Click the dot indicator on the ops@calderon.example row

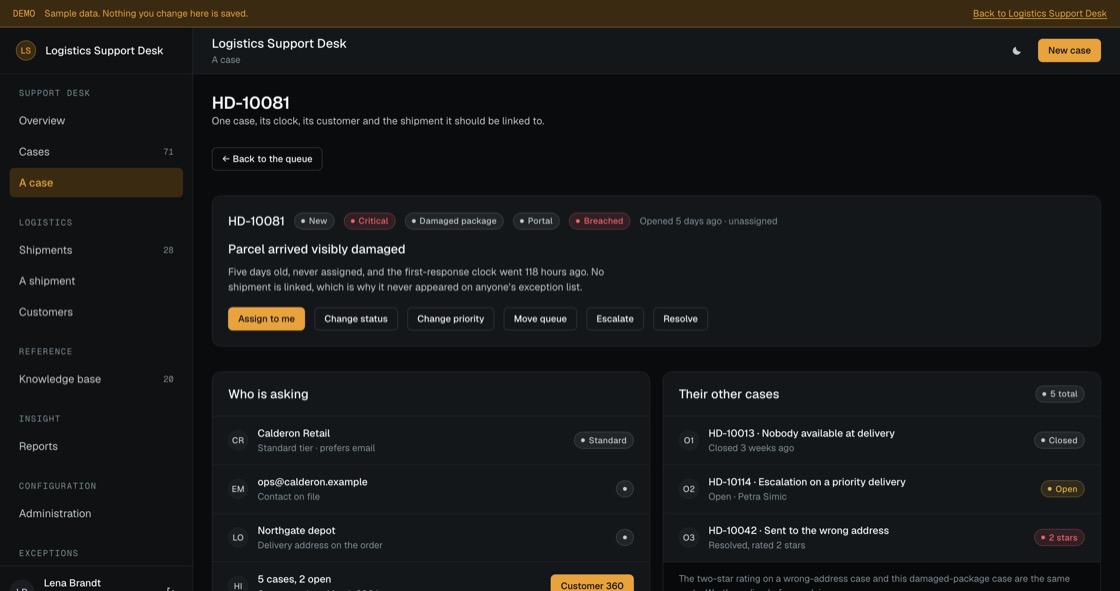point(624,489)
